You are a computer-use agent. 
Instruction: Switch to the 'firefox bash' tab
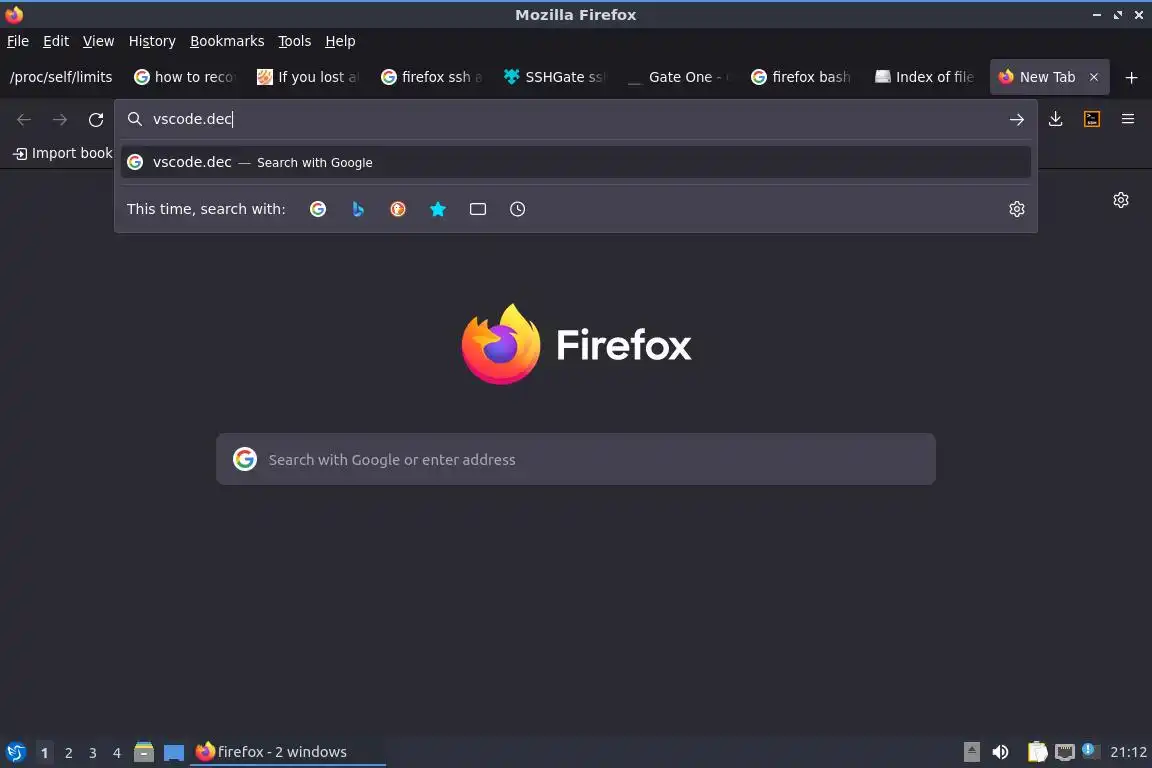click(x=801, y=77)
